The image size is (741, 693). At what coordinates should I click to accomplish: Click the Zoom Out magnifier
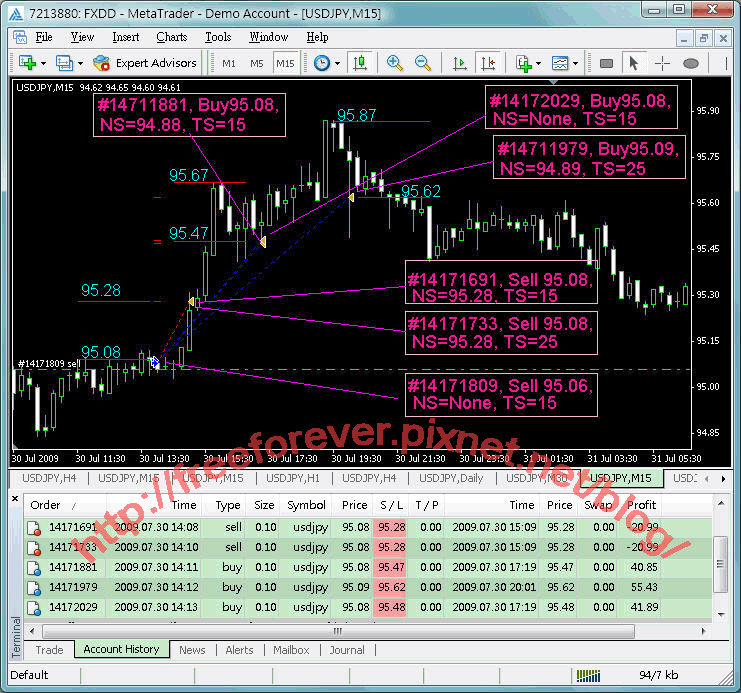423,63
